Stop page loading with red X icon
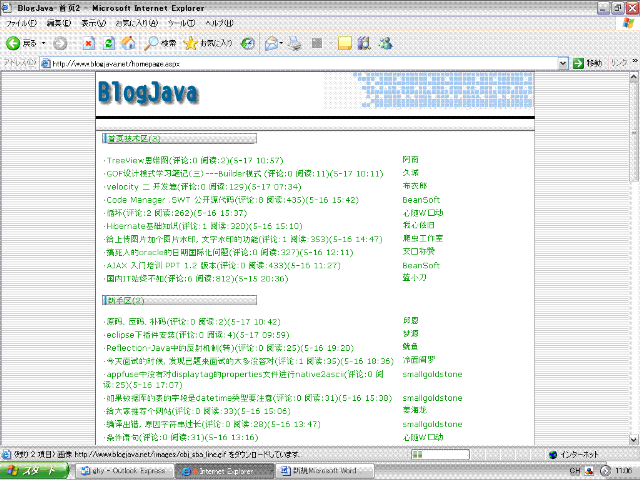 pos(89,43)
